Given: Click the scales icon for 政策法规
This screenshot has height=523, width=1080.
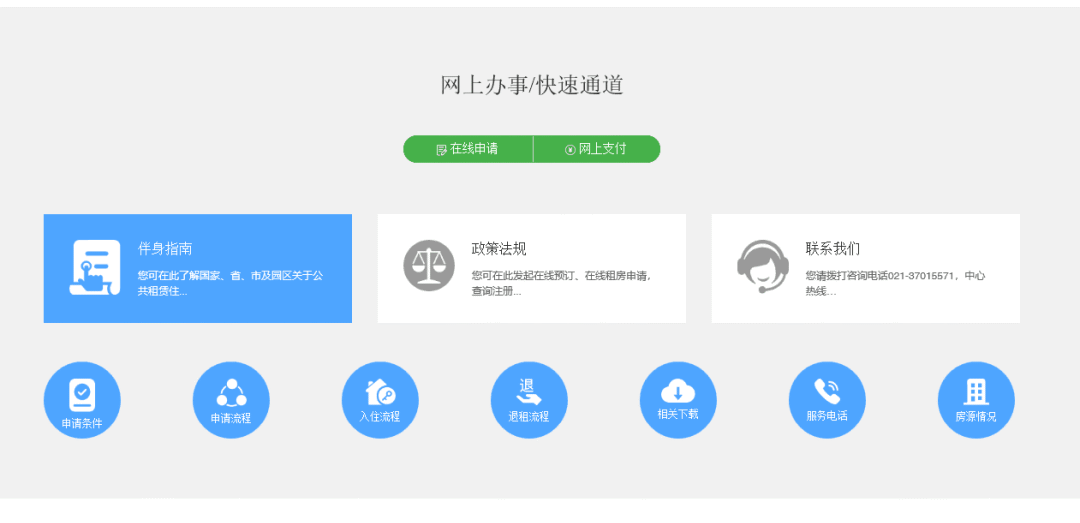Looking at the screenshot, I should [x=429, y=266].
